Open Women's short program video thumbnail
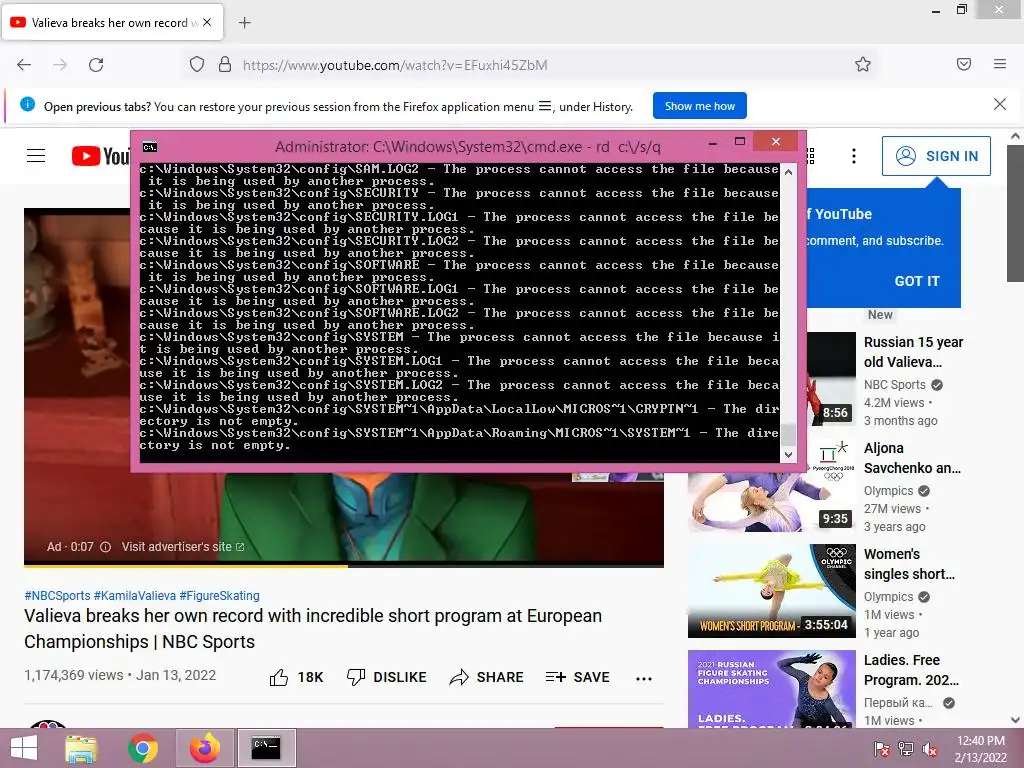 click(771, 590)
